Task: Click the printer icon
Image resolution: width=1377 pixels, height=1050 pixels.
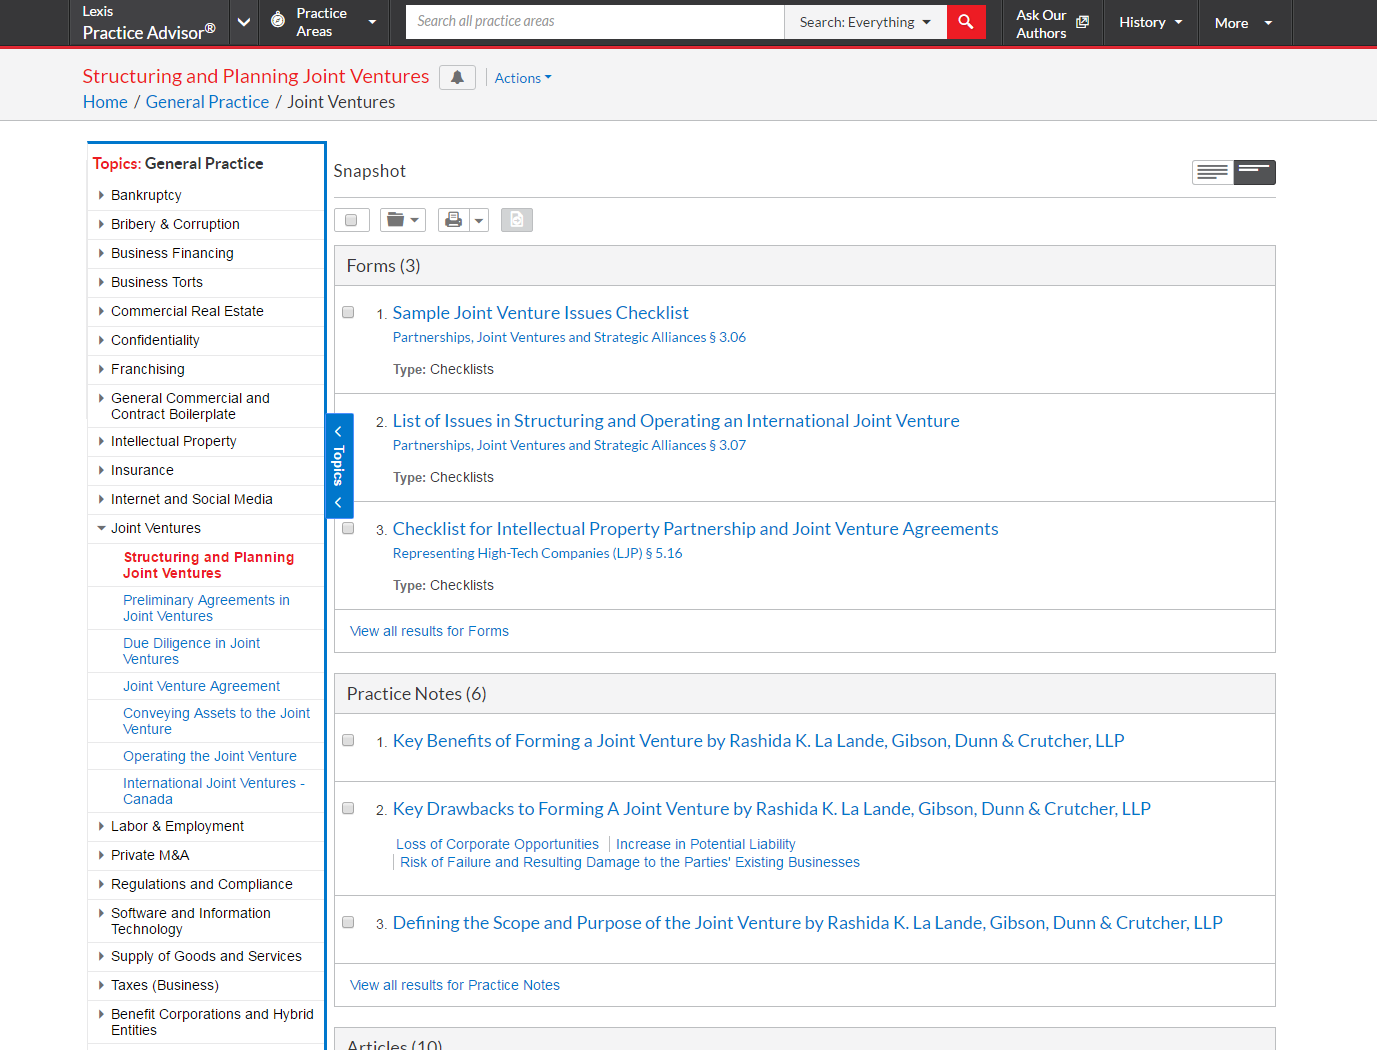Action: (453, 220)
